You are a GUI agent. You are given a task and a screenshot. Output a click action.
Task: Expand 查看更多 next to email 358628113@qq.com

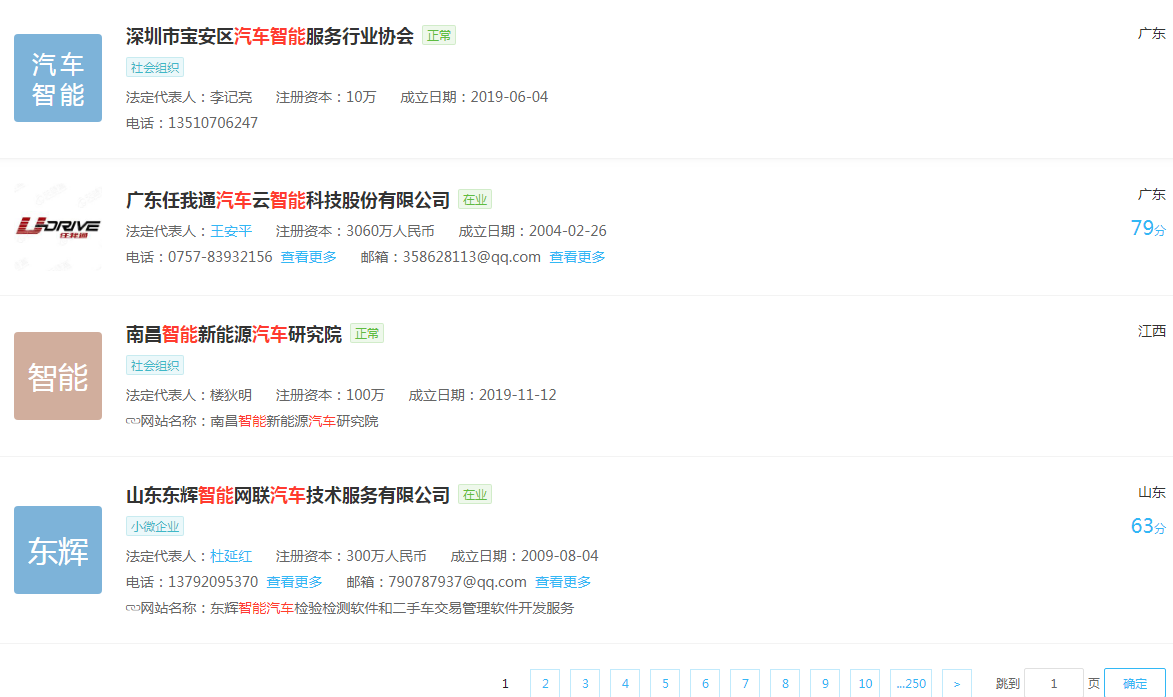click(x=577, y=257)
